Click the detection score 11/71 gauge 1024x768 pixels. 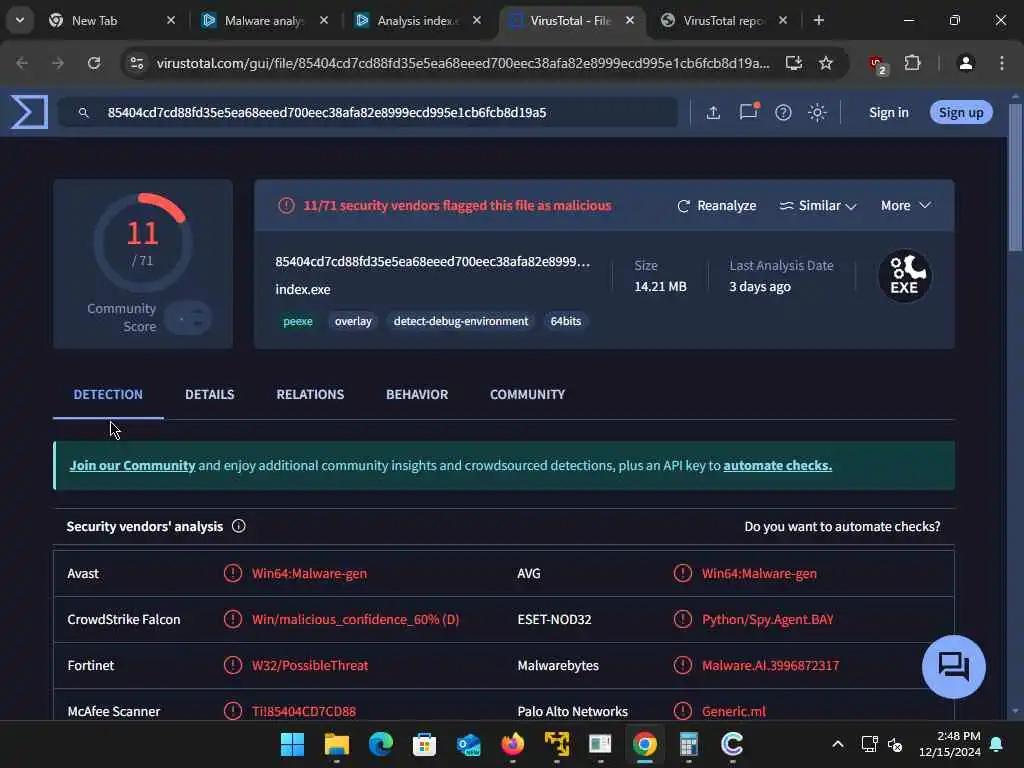pos(143,242)
